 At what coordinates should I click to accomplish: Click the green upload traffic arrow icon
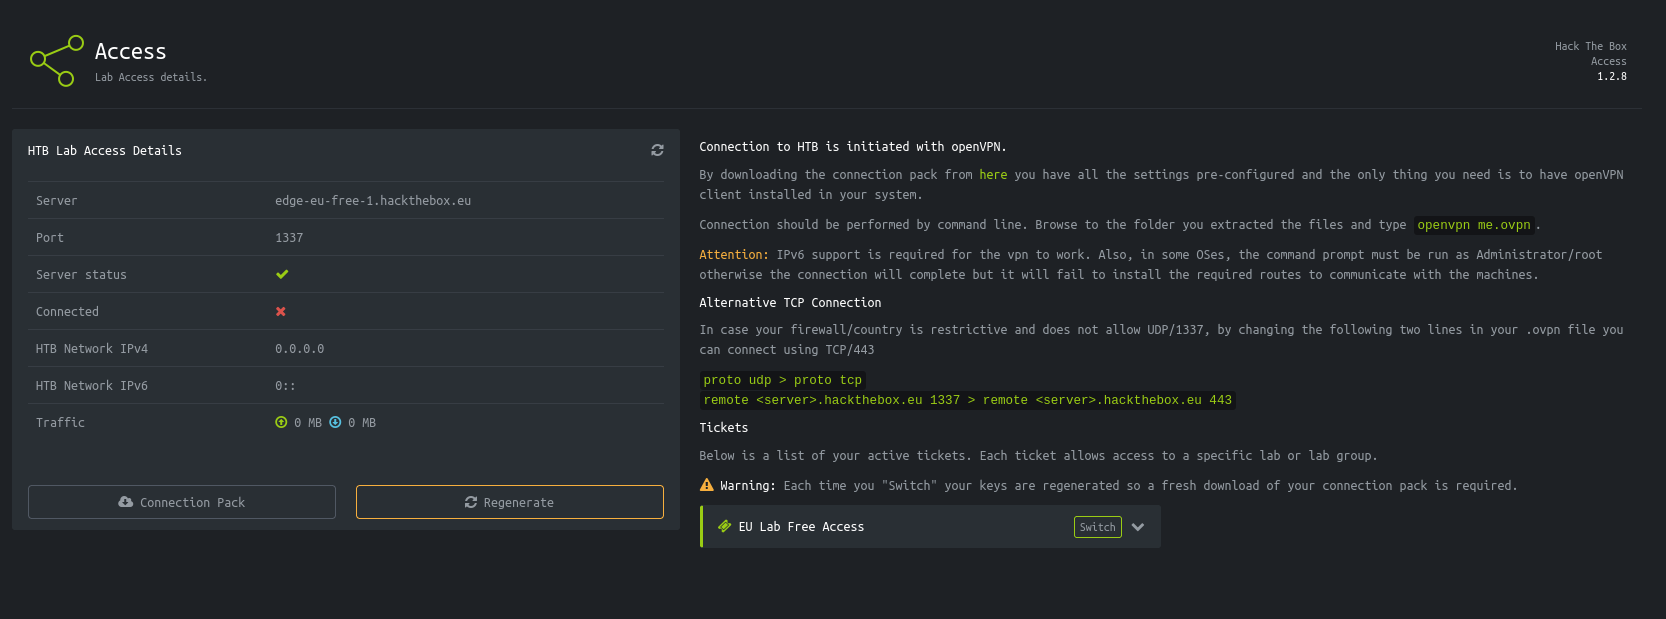(x=281, y=422)
